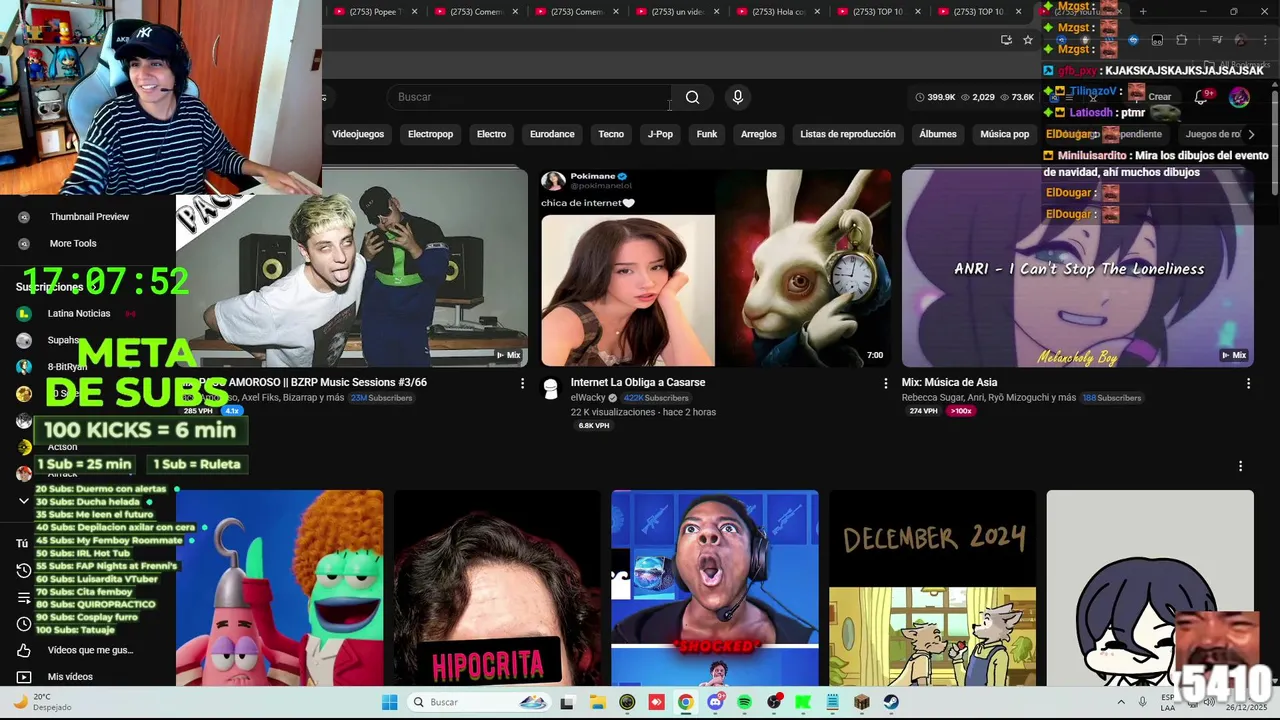1280x720 pixels.
Task: Select the Arreglos filter chip
Action: 758,134
